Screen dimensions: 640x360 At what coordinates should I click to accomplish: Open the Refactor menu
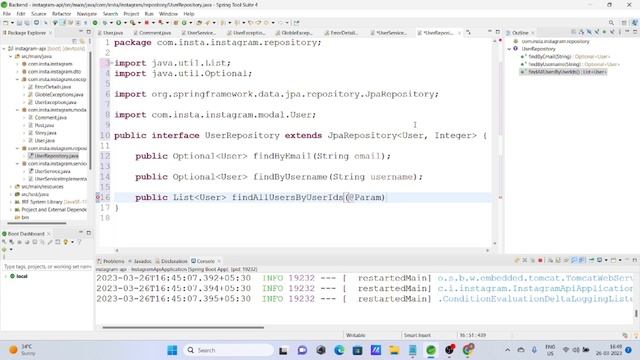(62, 14)
